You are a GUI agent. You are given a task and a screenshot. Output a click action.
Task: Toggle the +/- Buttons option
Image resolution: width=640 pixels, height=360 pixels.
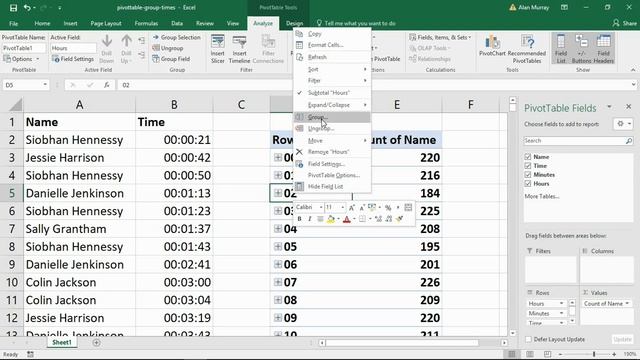(581, 49)
